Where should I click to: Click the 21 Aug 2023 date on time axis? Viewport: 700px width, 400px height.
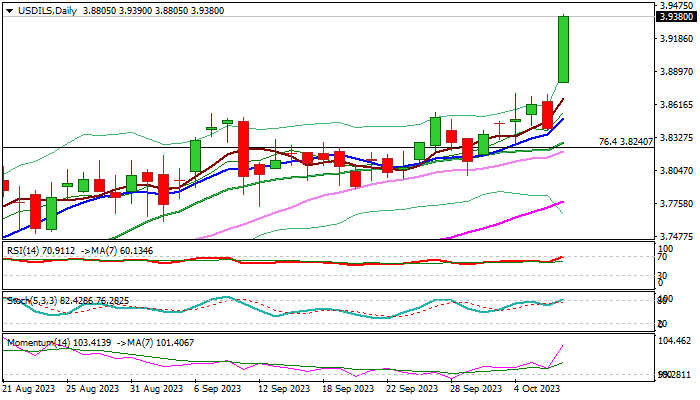(29, 389)
